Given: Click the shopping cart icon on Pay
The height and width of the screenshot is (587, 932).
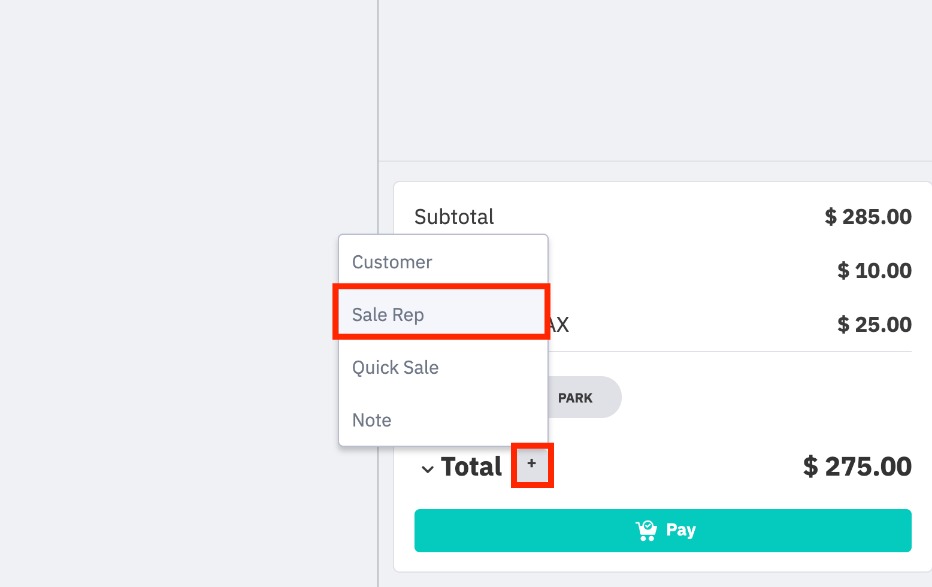Looking at the screenshot, I should 646,530.
